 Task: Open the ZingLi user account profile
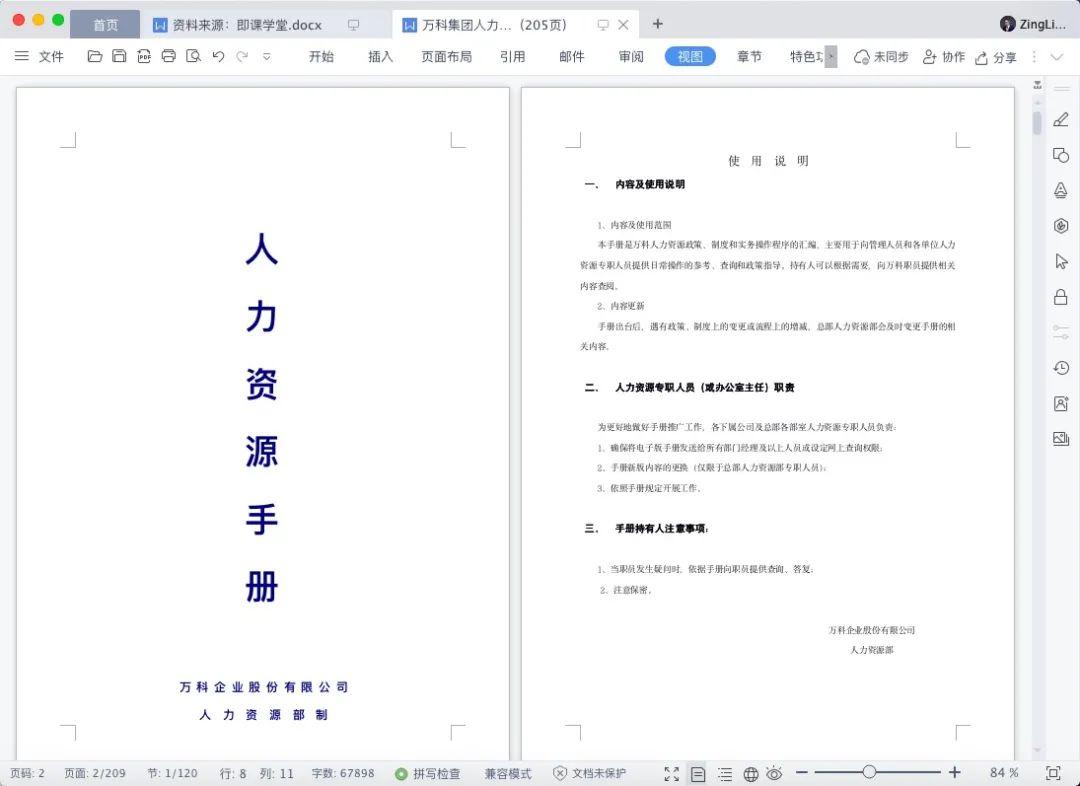point(1033,24)
